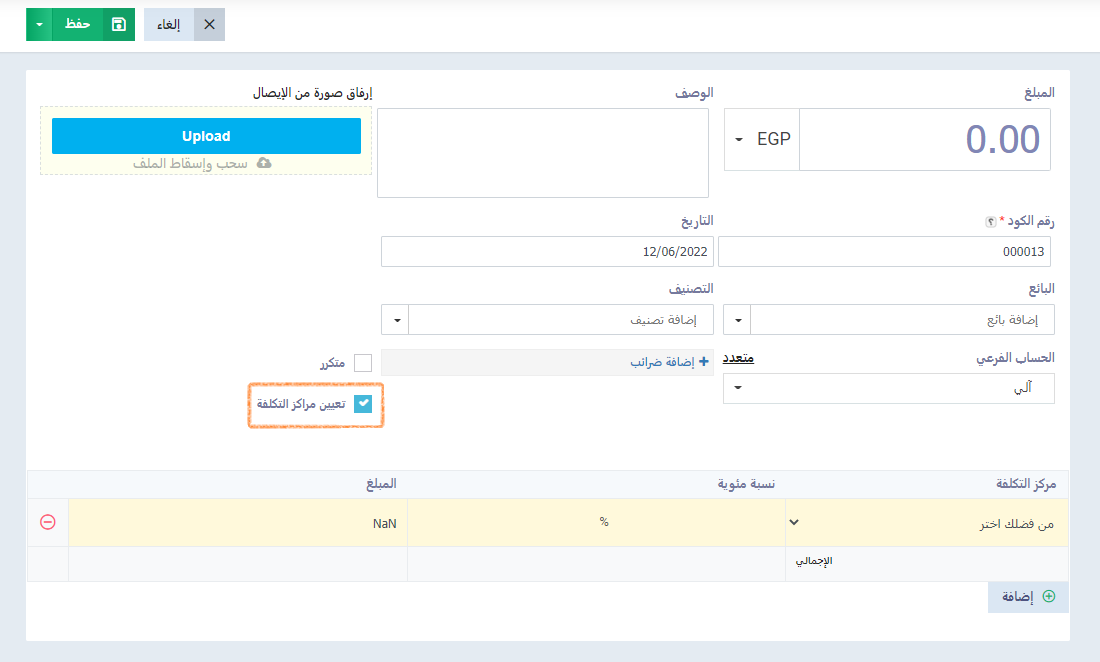Click the floppy disk save icon
This screenshot has height=662, width=1100.
[119, 25]
